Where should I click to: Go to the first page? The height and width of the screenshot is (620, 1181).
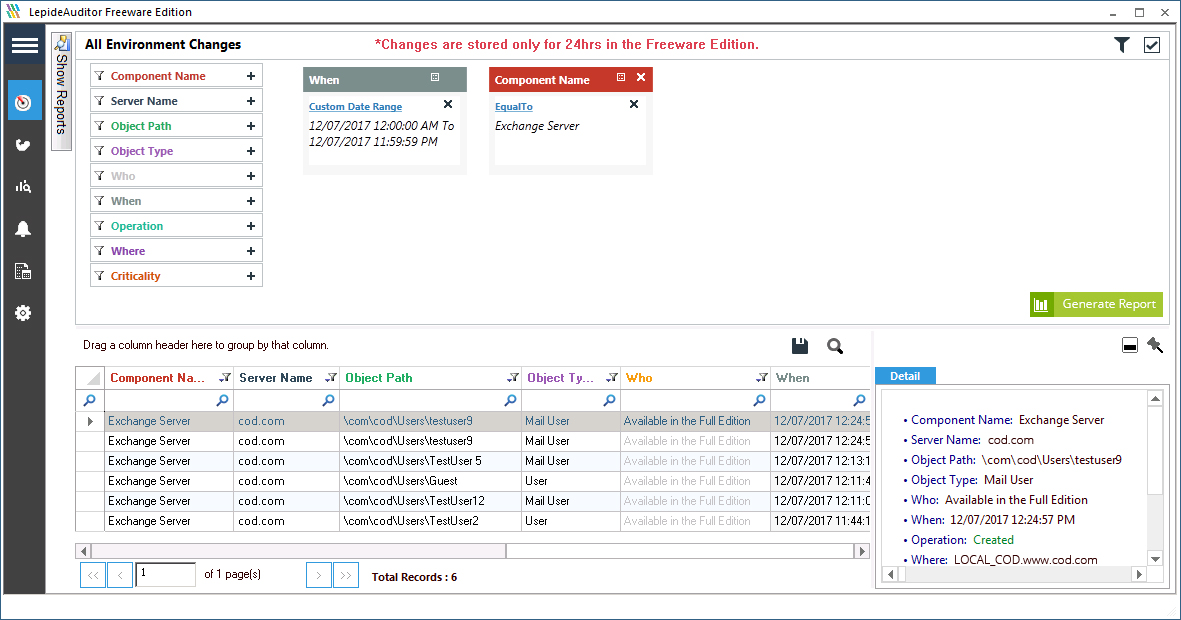93,575
